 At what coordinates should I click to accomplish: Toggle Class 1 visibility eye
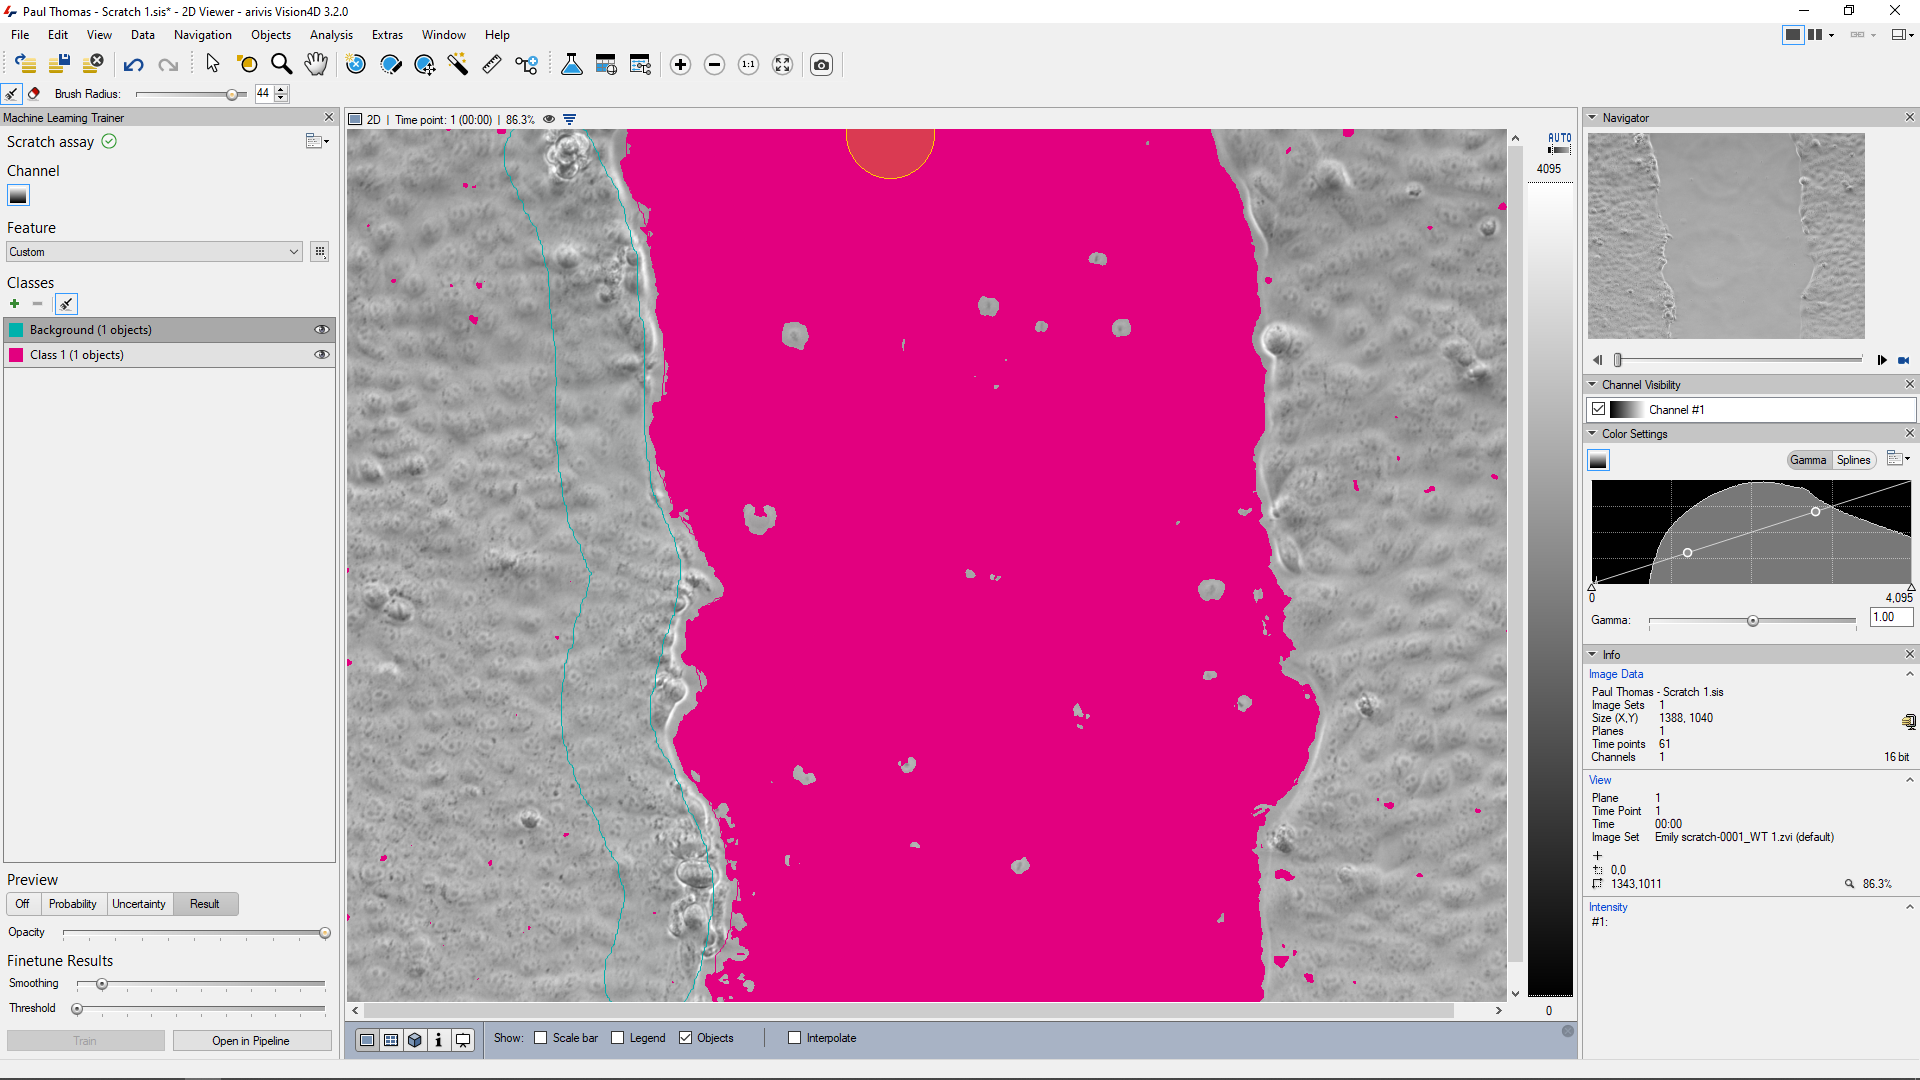coord(321,355)
